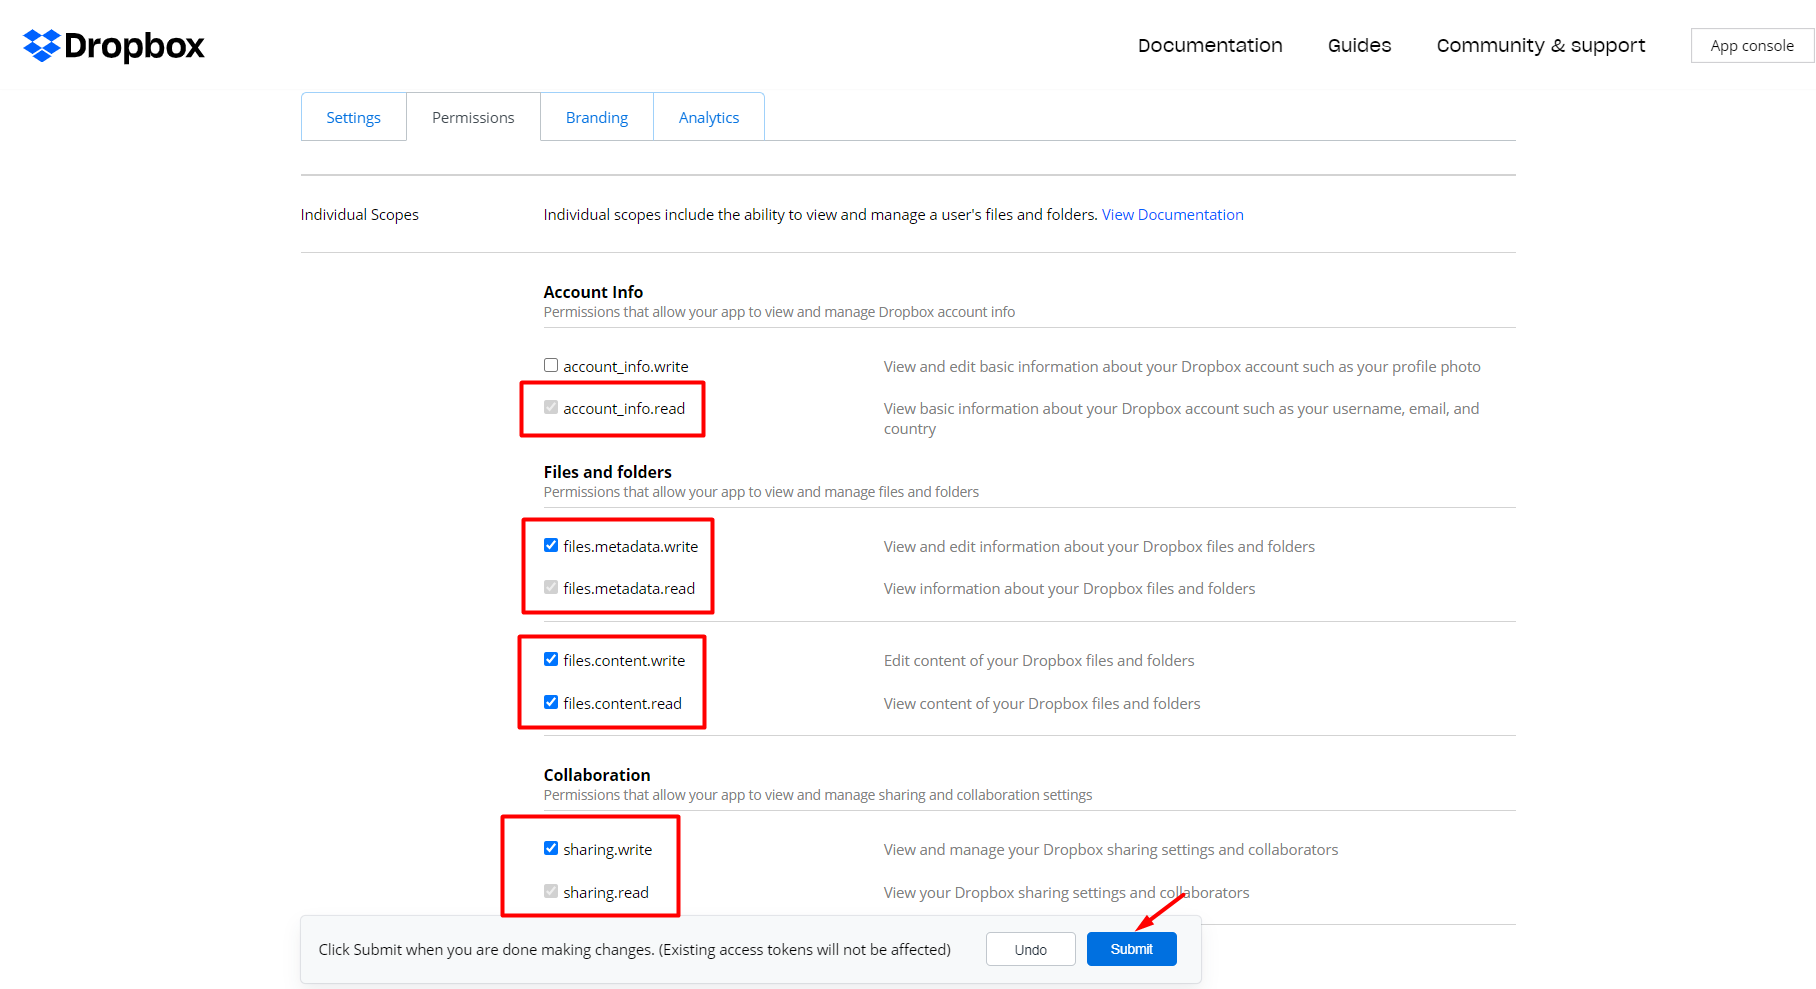This screenshot has width=1816, height=989.
Task: Open the Documentation menu
Action: tap(1210, 45)
